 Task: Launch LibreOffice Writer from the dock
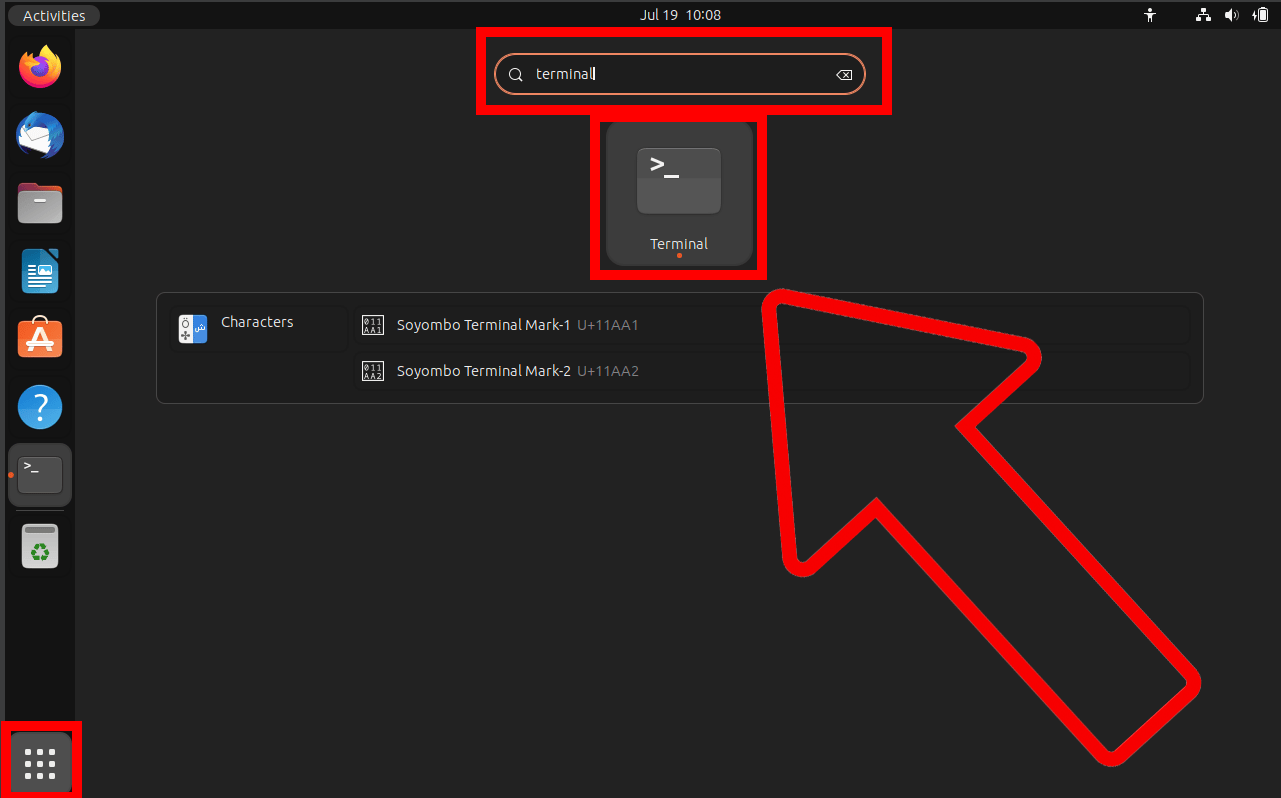pos(39,271)
